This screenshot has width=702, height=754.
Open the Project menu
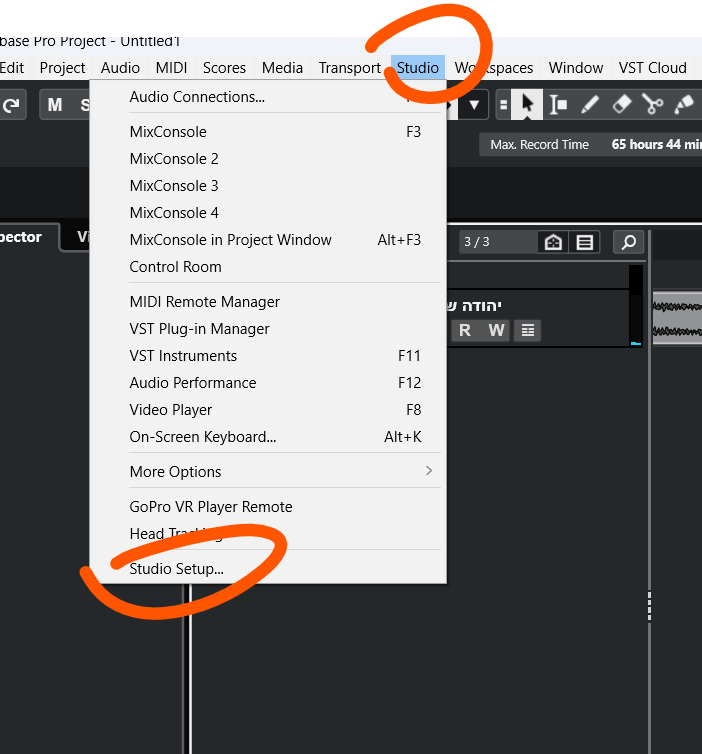coord(62,68)
